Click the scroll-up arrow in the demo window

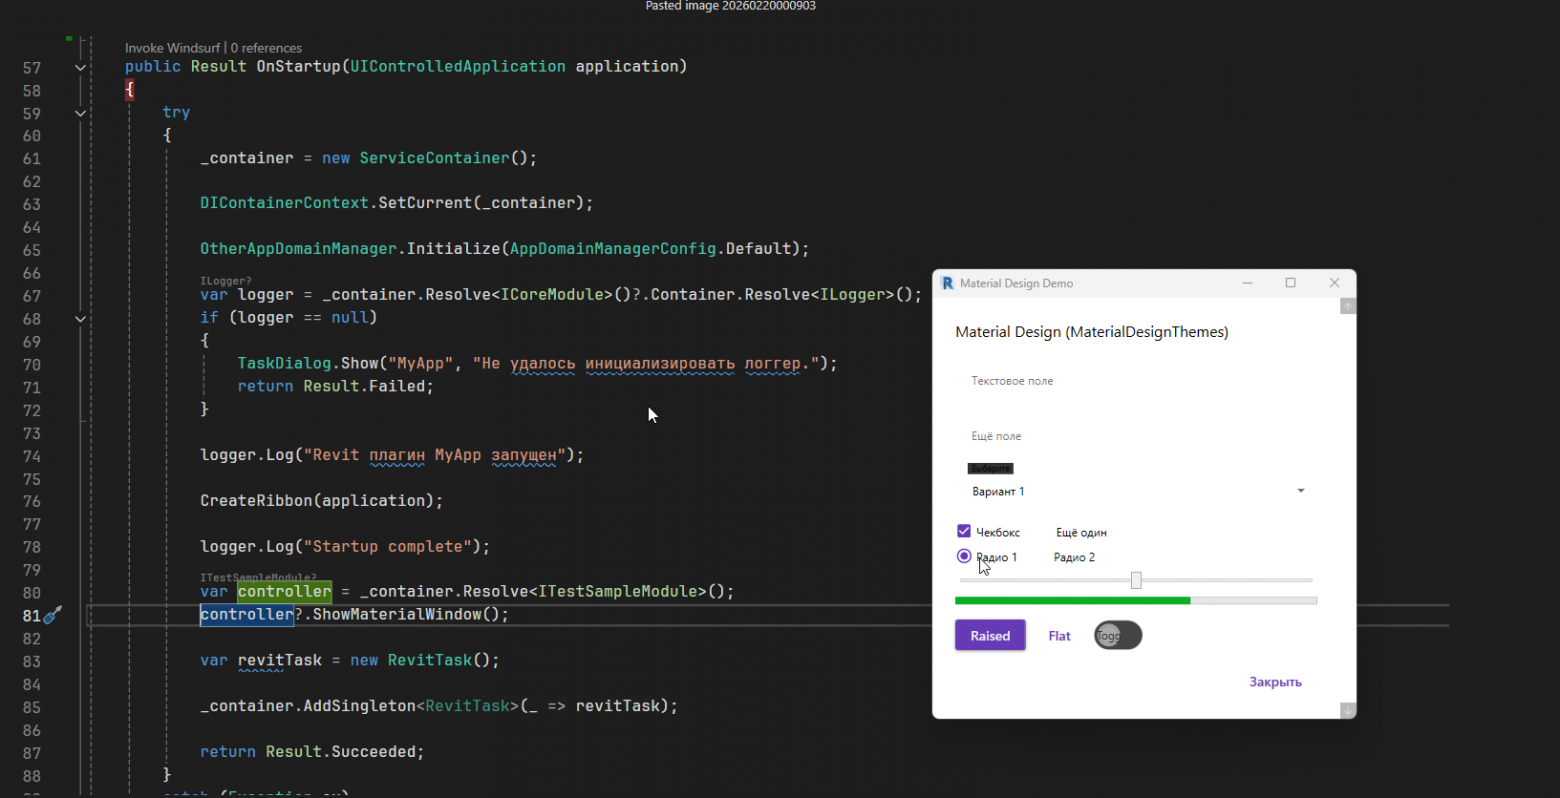click(x=1348, y=306)
